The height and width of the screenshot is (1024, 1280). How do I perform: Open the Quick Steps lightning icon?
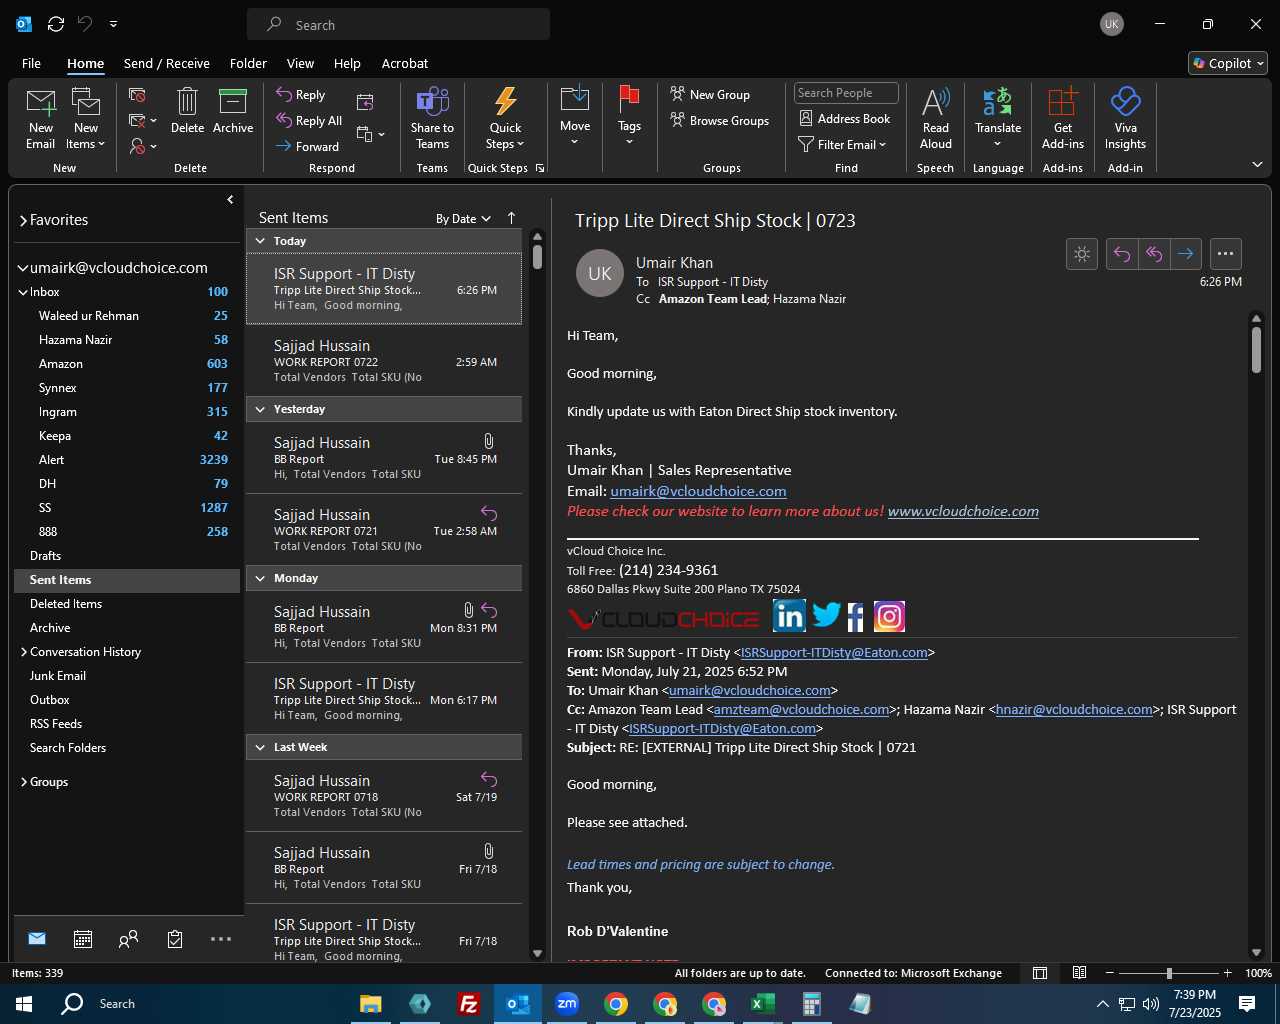506,102
